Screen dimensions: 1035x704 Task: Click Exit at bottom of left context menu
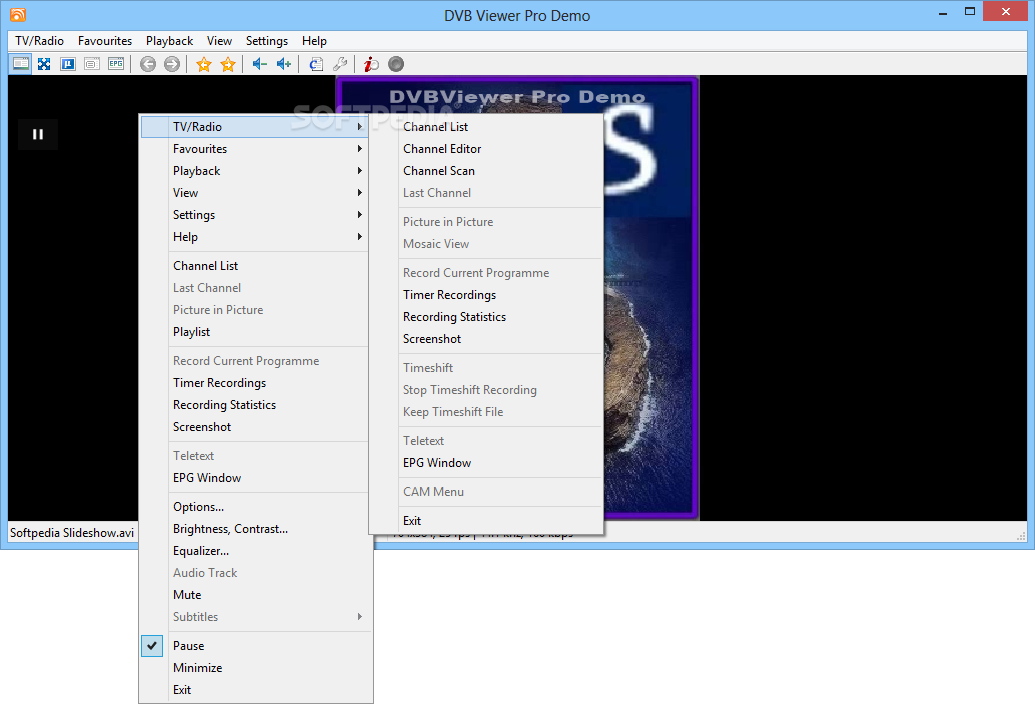[255, 690]
